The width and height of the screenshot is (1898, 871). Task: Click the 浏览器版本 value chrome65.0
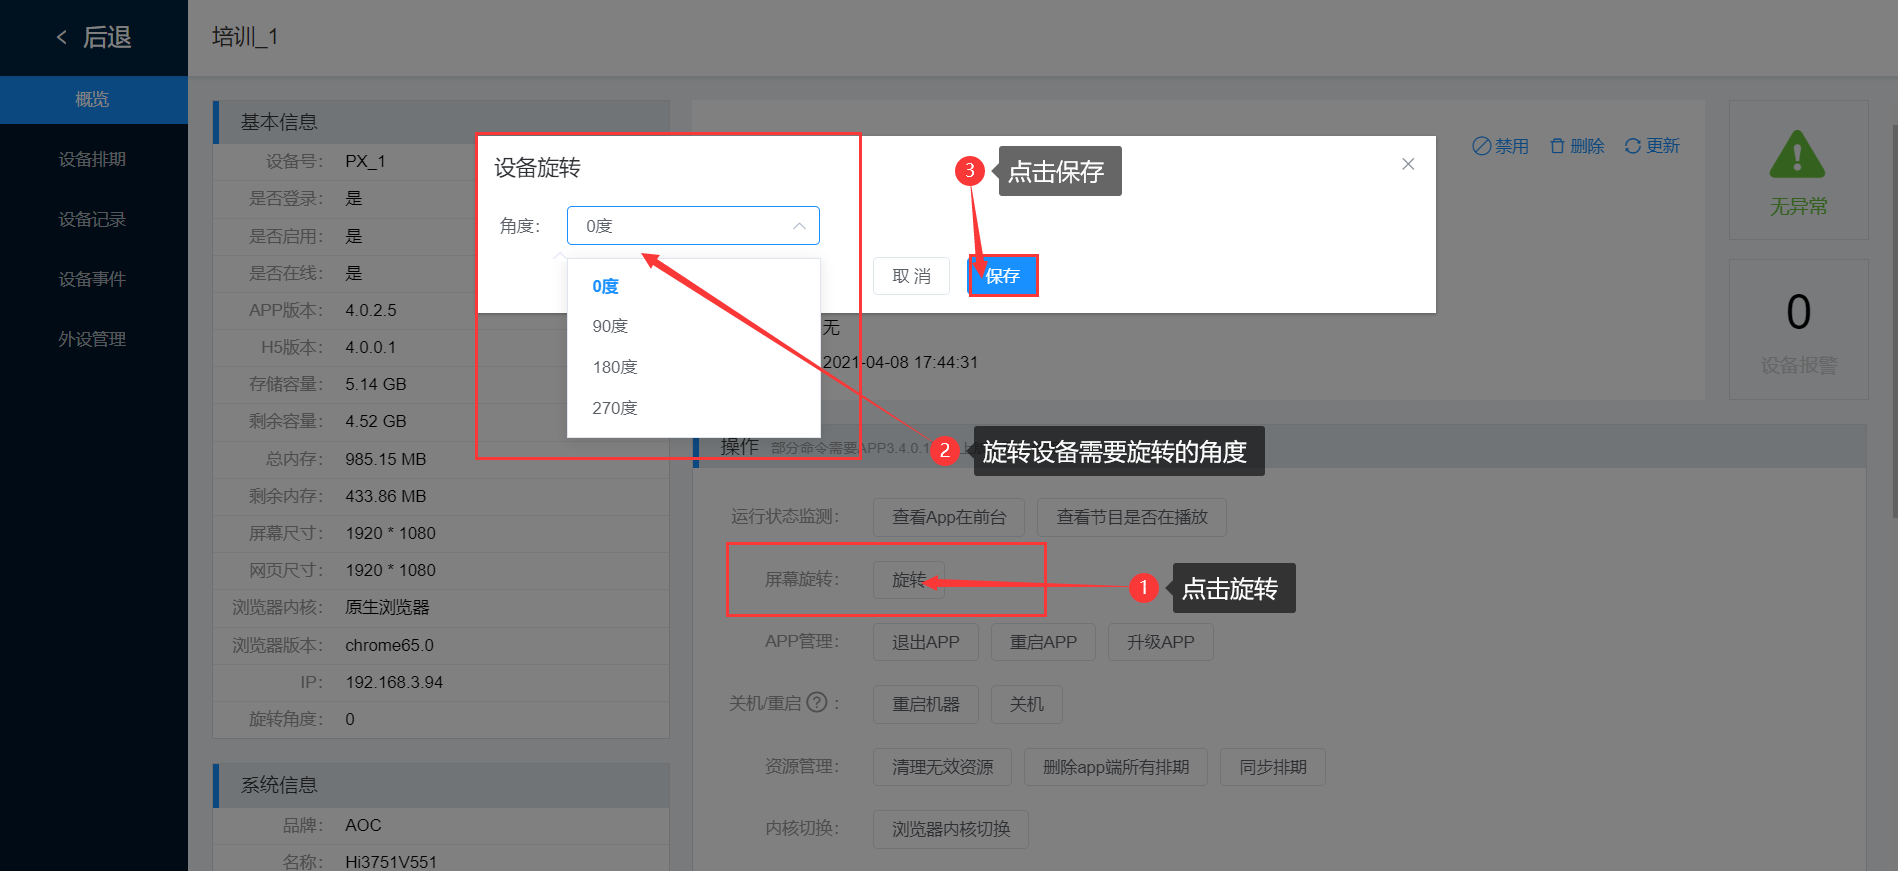click(389, 645)
